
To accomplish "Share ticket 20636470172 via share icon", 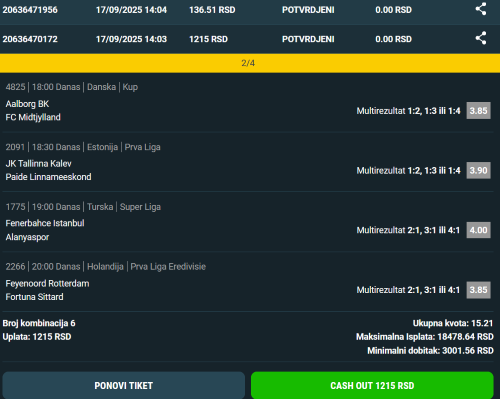I will [481, 38].
